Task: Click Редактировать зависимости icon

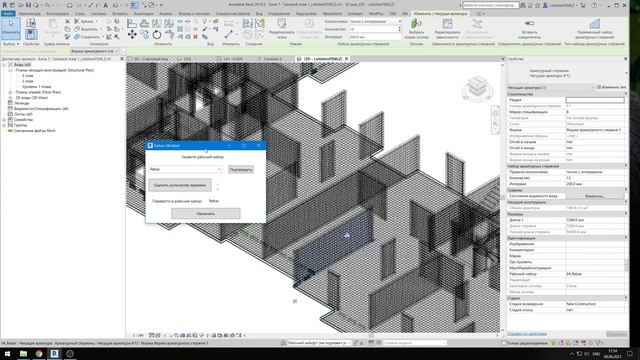Action: coord(447,28)
